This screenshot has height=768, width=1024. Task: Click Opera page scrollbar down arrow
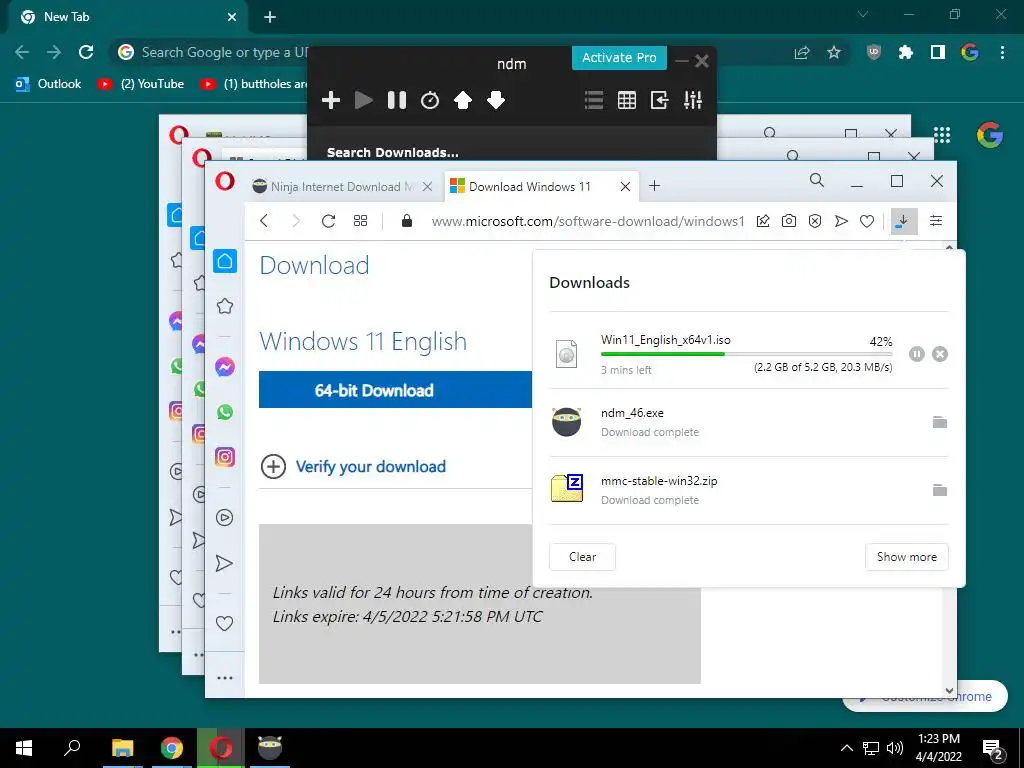pyautogui.click(x=950, y=690)
